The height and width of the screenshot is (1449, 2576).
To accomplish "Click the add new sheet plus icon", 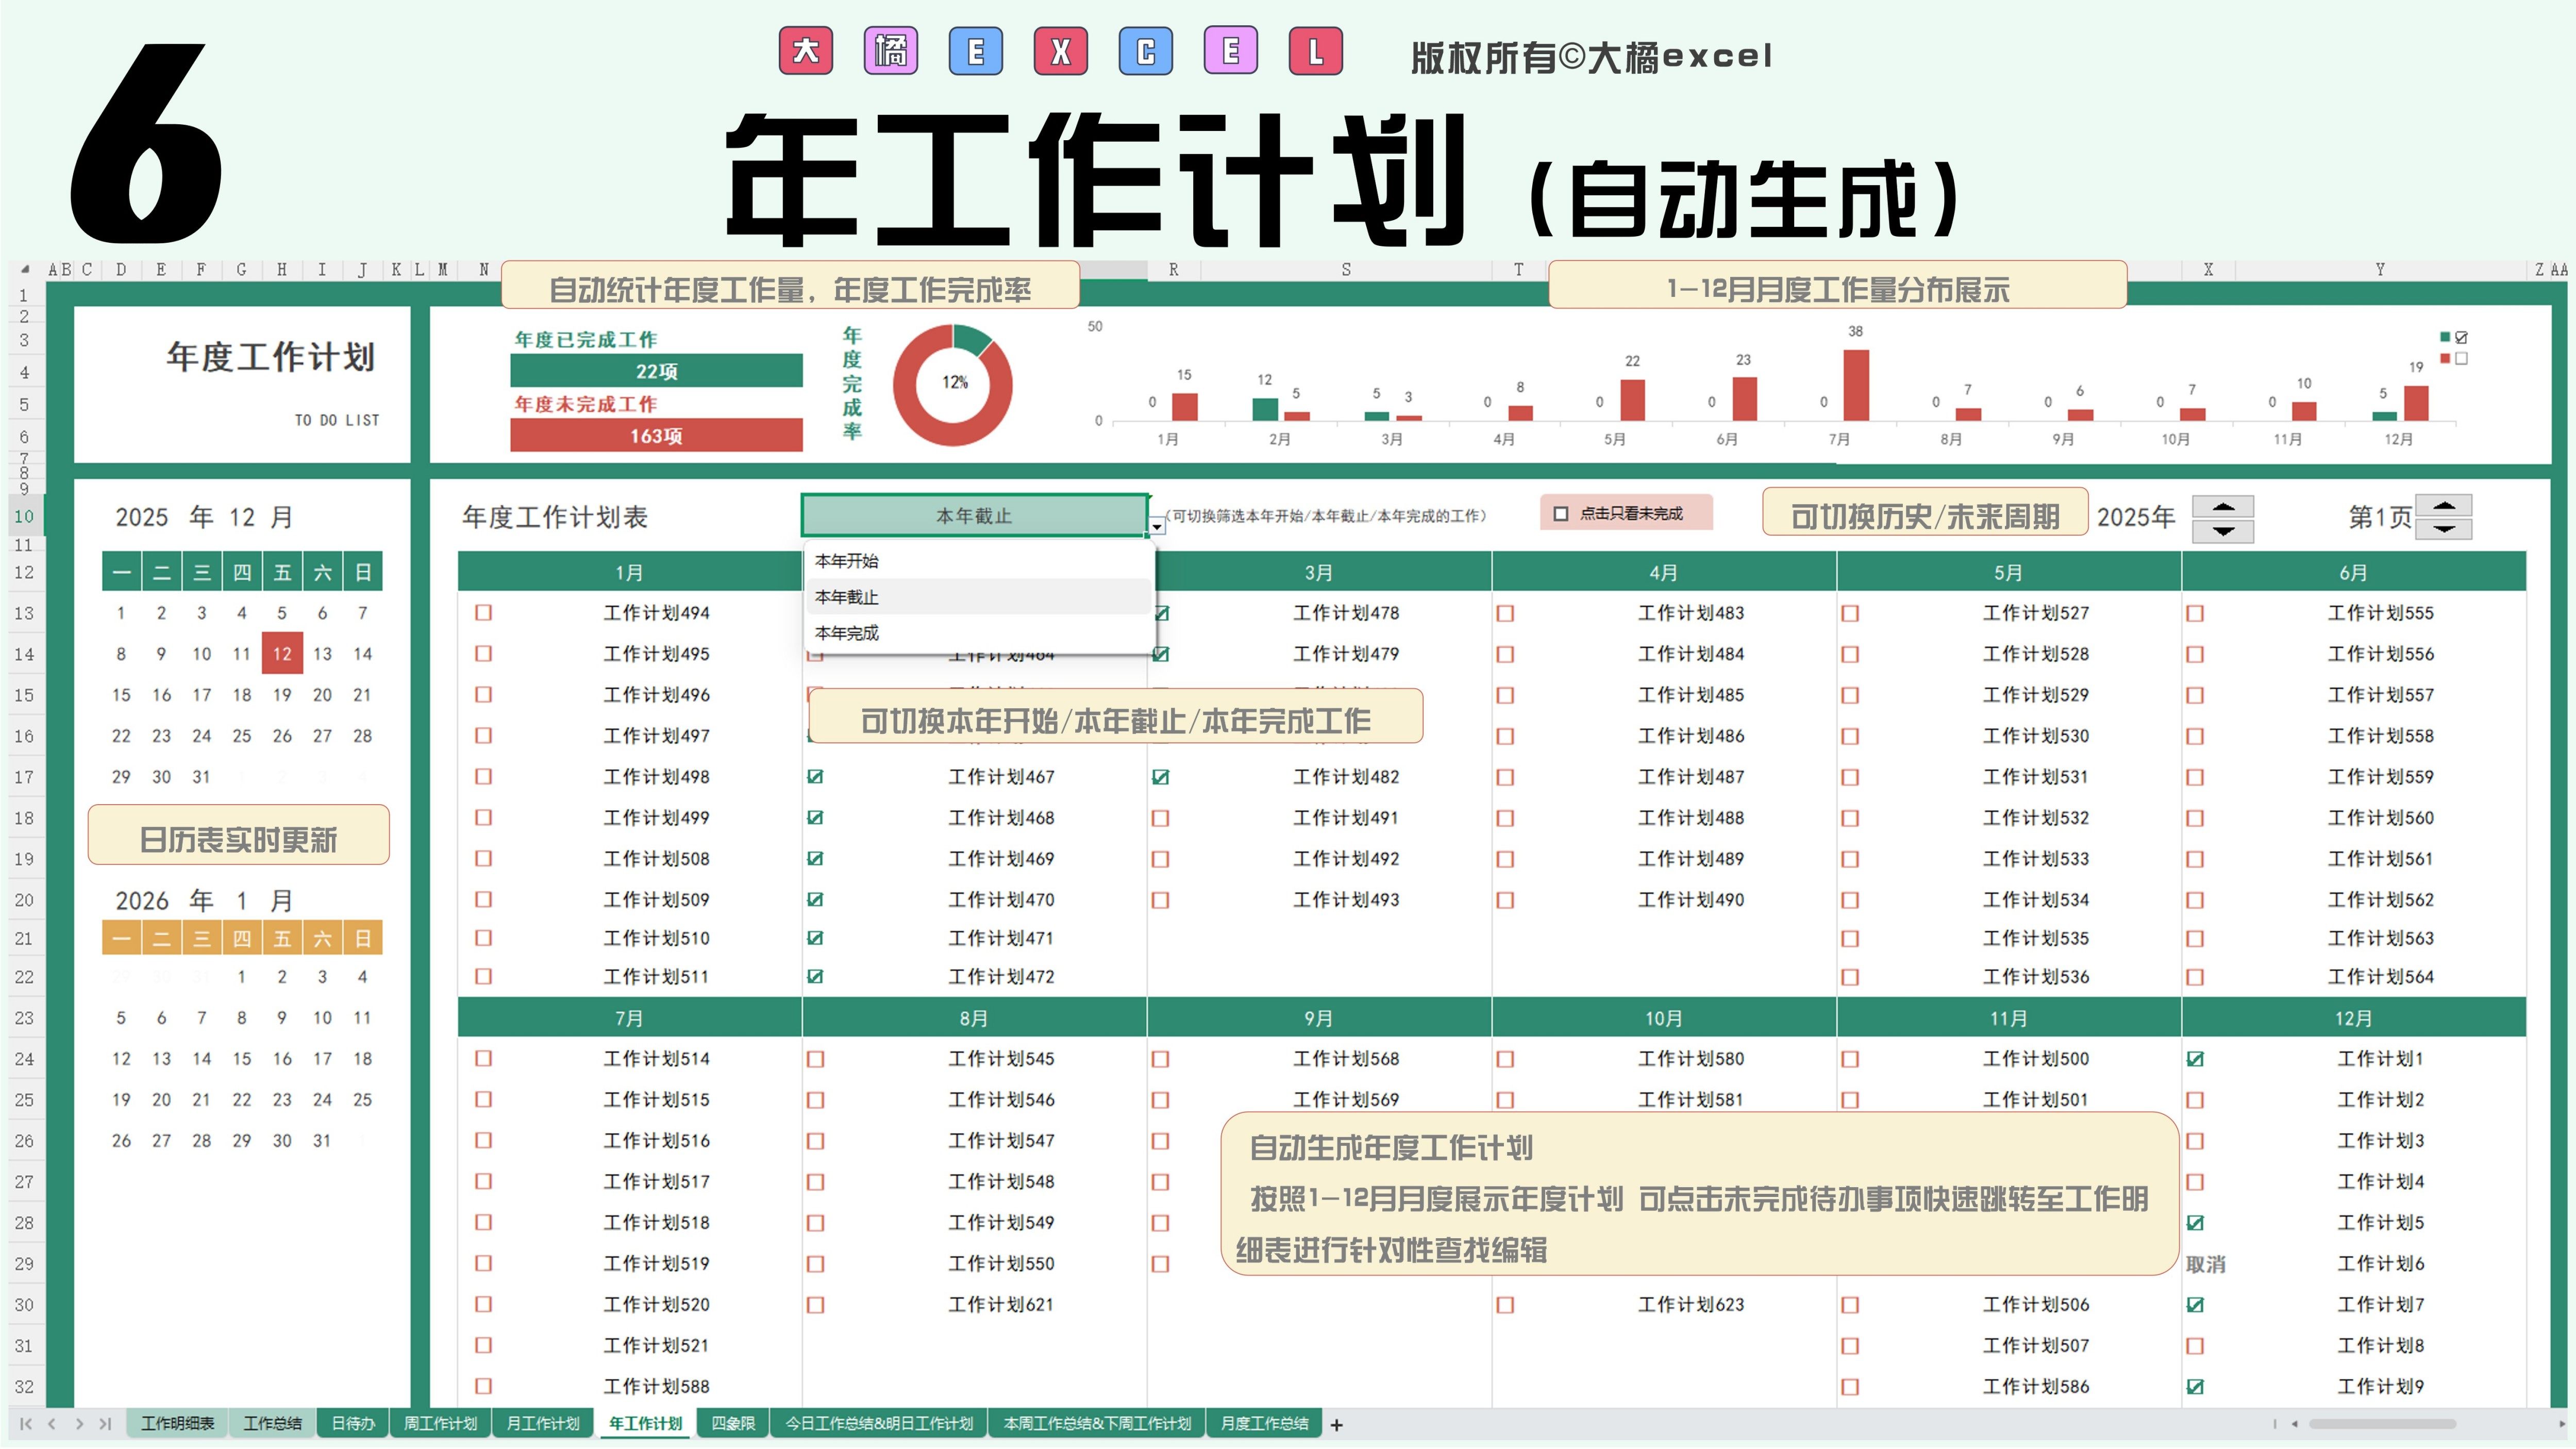I will pos(1336,1425).
